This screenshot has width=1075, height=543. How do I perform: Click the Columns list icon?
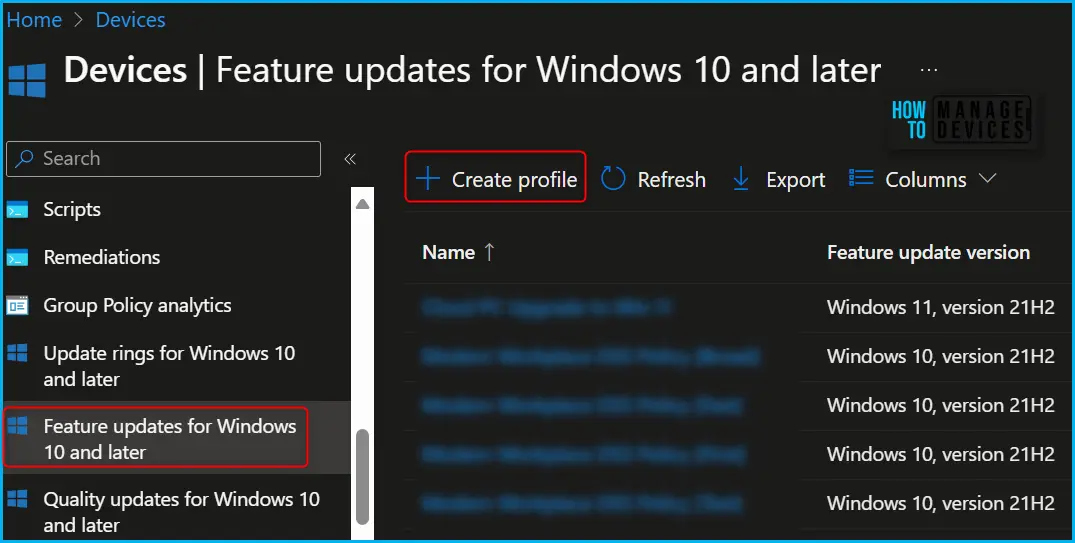click(861, 178)
